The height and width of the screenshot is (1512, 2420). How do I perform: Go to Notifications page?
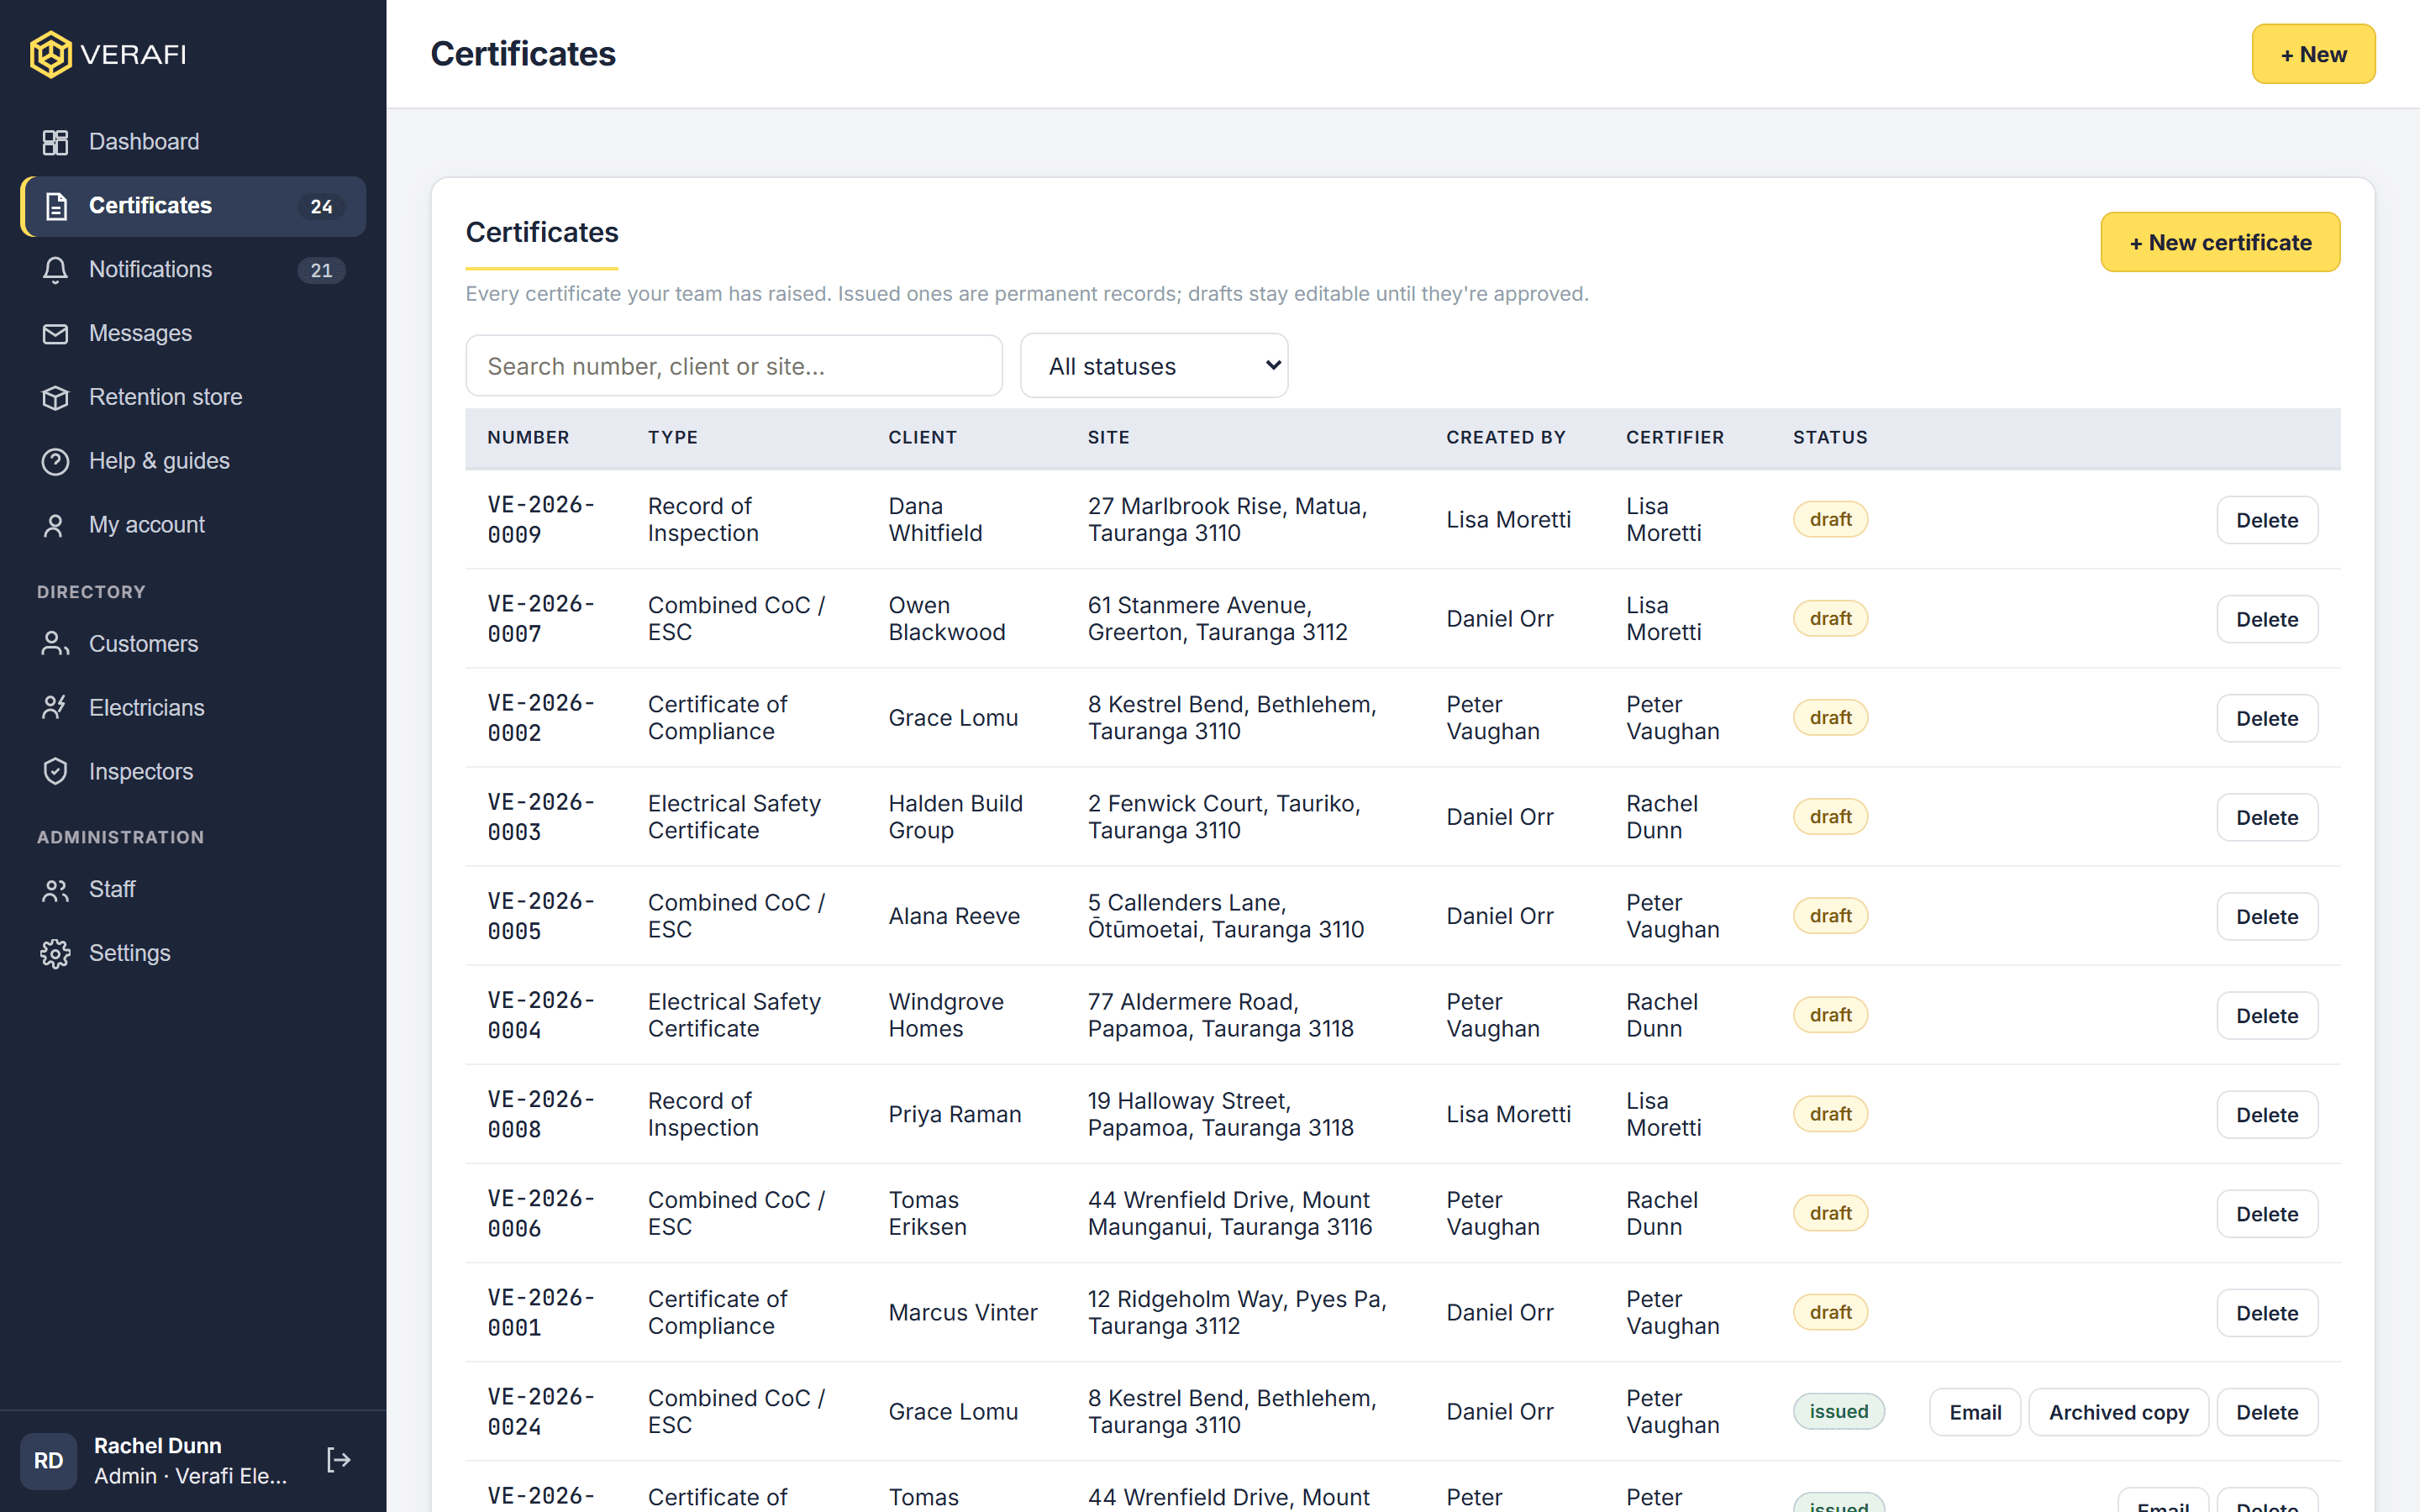point(193,270)
